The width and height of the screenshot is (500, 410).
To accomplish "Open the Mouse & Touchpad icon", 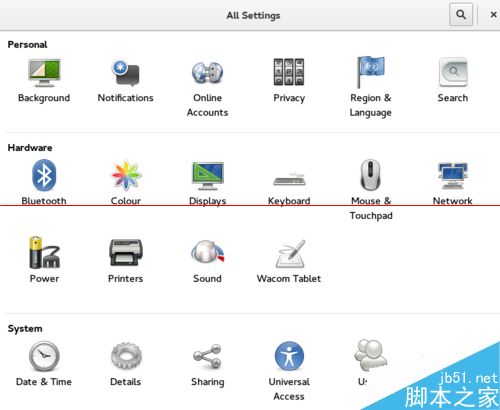I will pyautogui.click(x=370, y=175).
